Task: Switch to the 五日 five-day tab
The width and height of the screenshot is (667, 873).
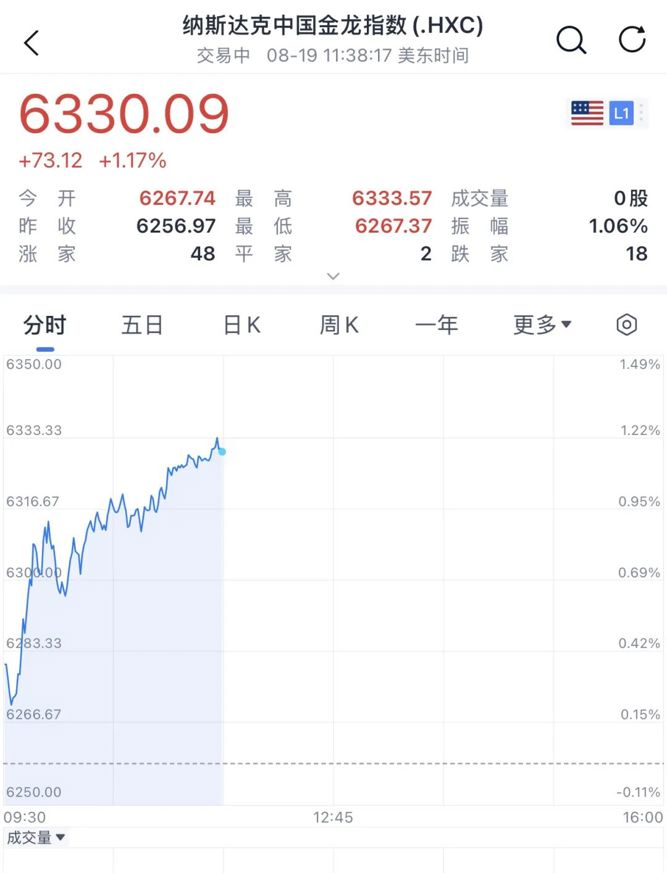Action: [x=142, y=325]
